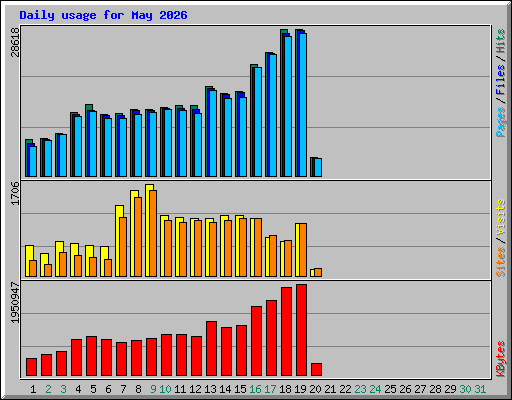
Task: Select the orange Sites bar for day 2
Action: click(48, 271)
